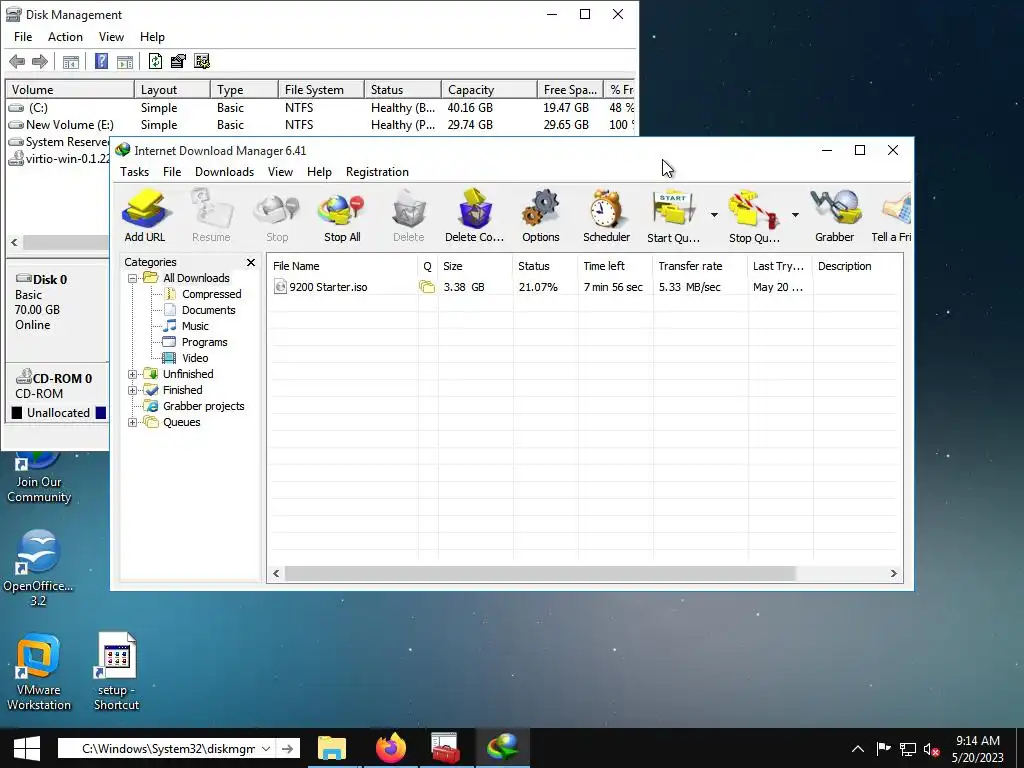The image size is (1024, 768).
Task: Click the Start Queue icon
Action: click(673, 216)
